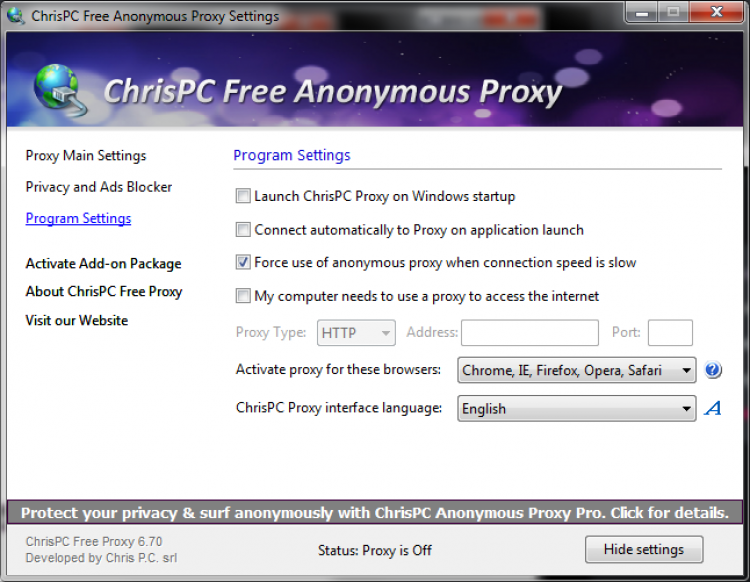Open Activate Add-on Package
The height and width of the screenshot is (582, 750).
click(103, 264)
